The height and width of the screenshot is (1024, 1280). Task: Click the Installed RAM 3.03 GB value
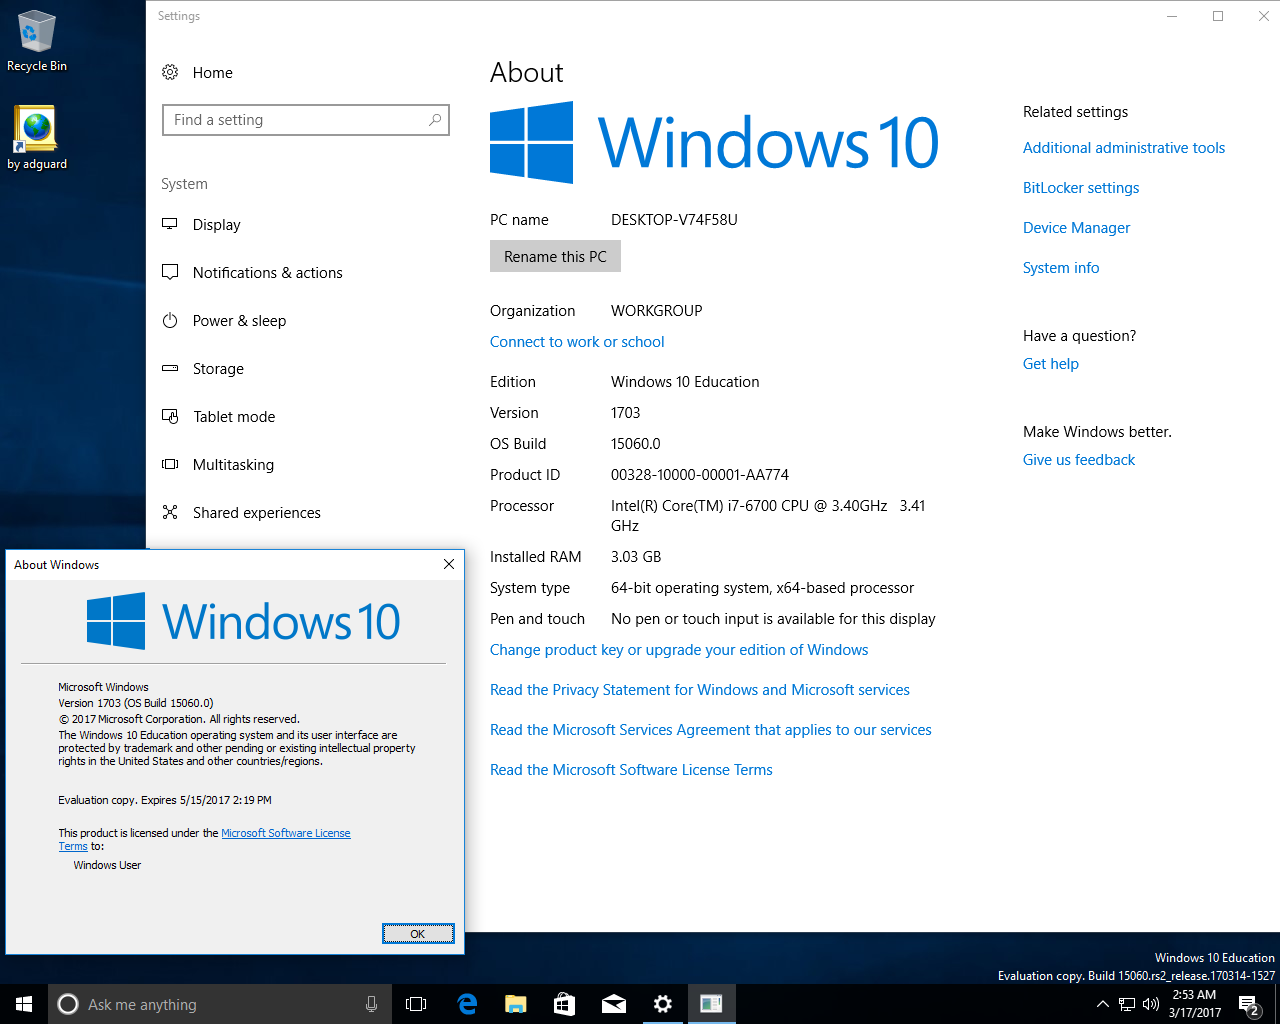coord(636,557)
